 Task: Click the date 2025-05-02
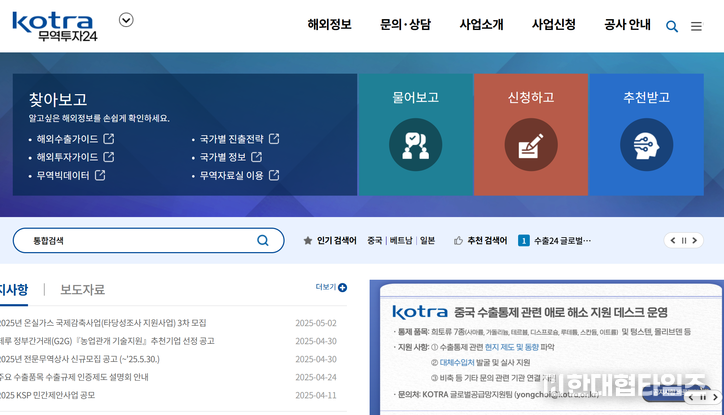click(x=316, y=323)
